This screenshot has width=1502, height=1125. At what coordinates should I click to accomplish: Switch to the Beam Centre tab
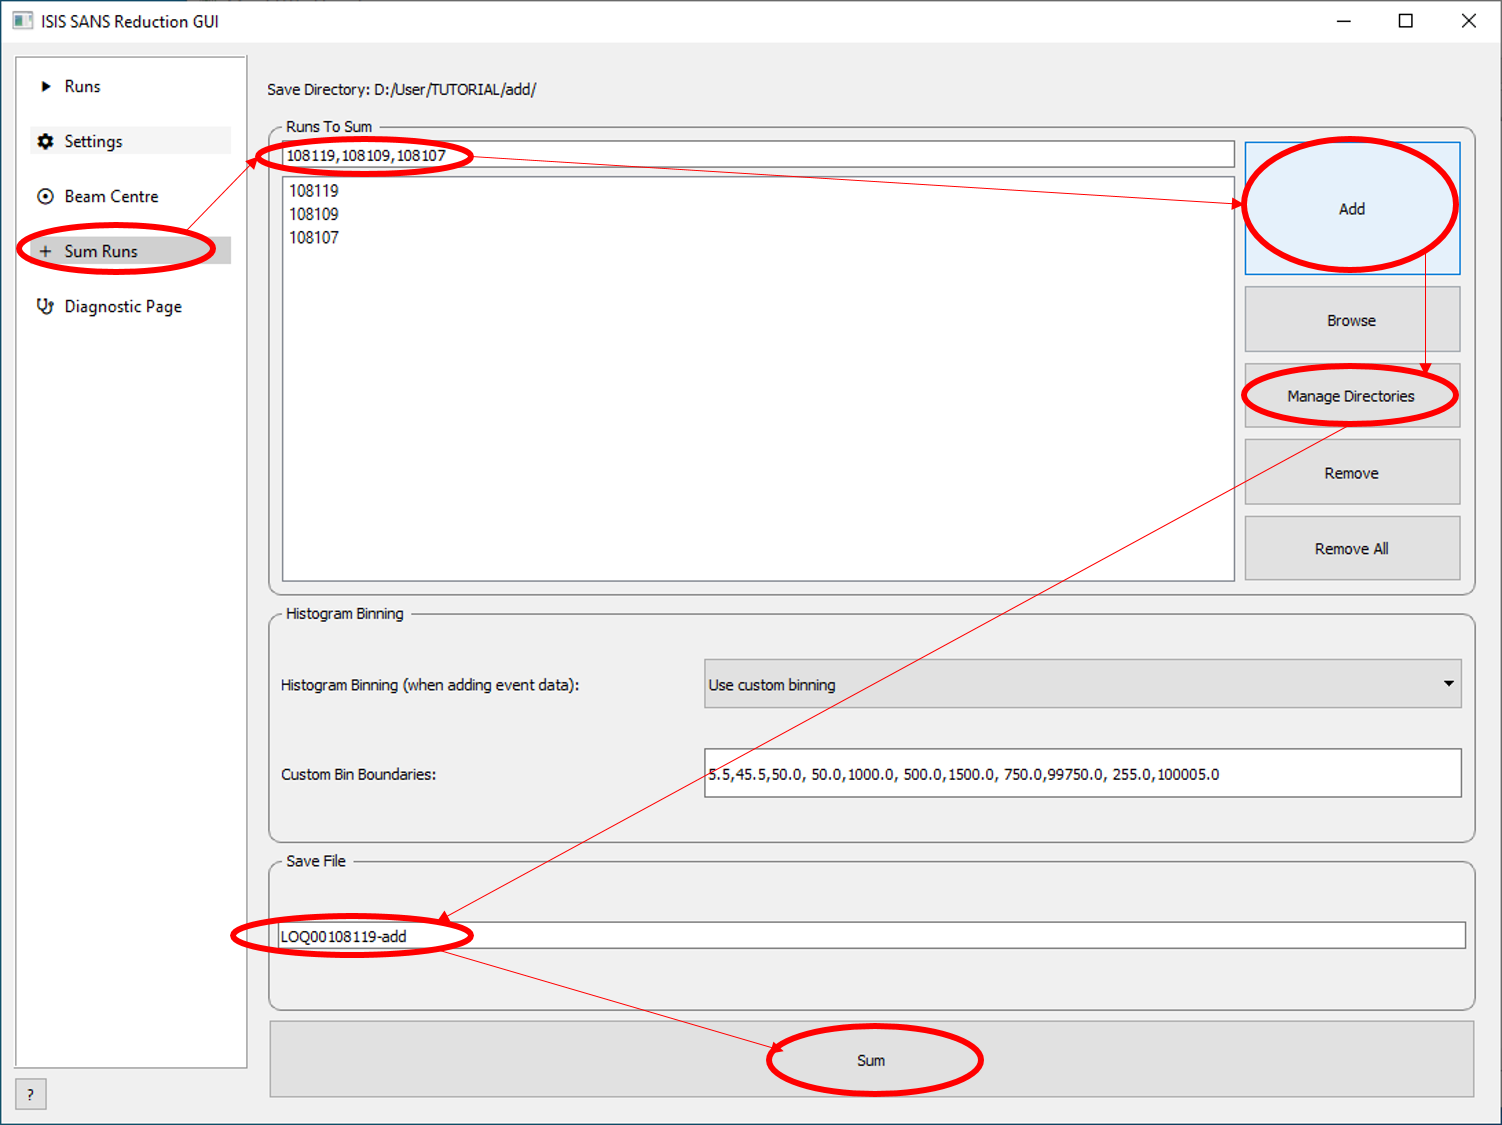111,197
